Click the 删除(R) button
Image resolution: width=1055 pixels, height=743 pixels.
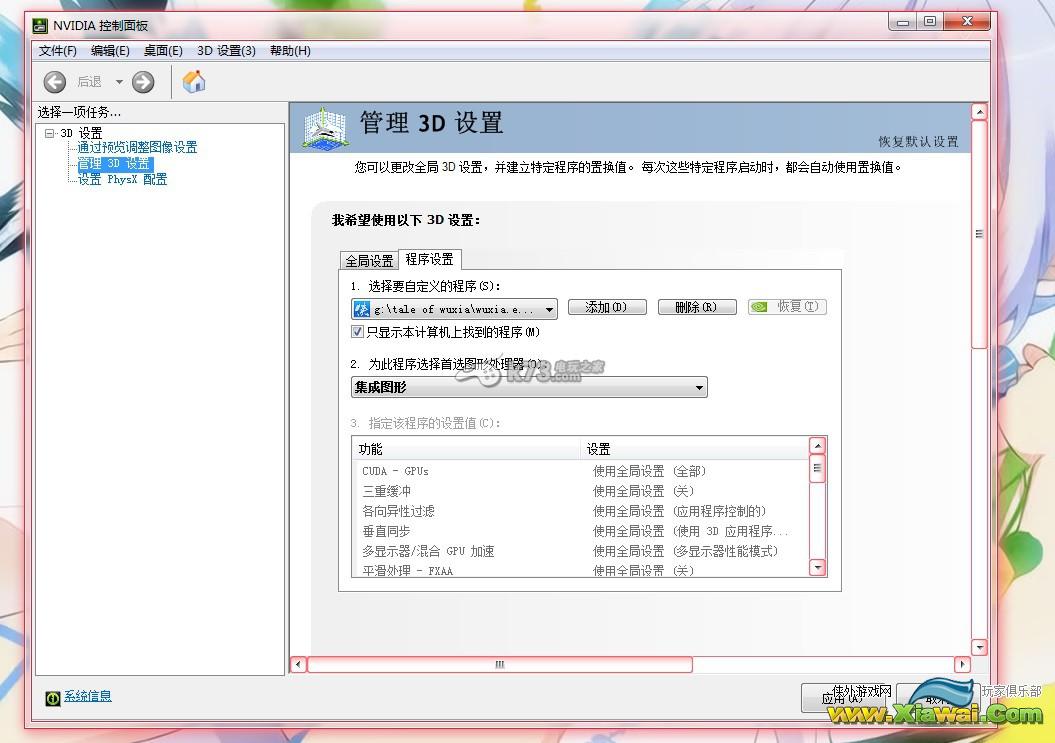tap(696, 307)
